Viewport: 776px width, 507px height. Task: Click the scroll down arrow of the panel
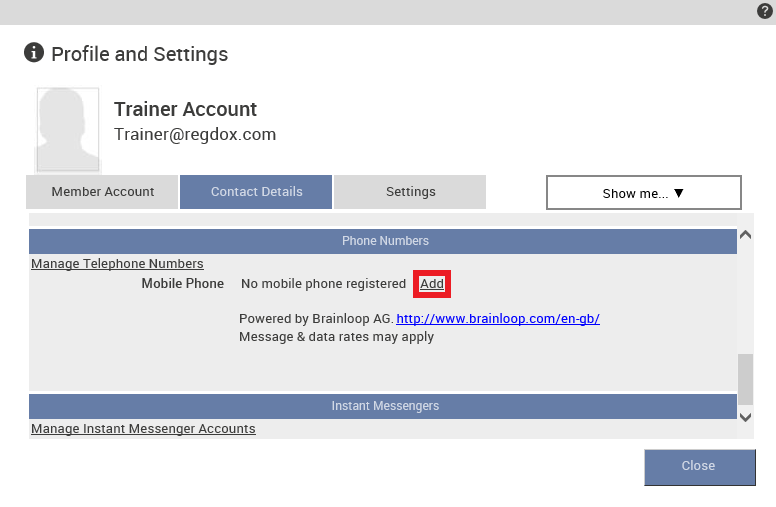click(x=745, y=417)
